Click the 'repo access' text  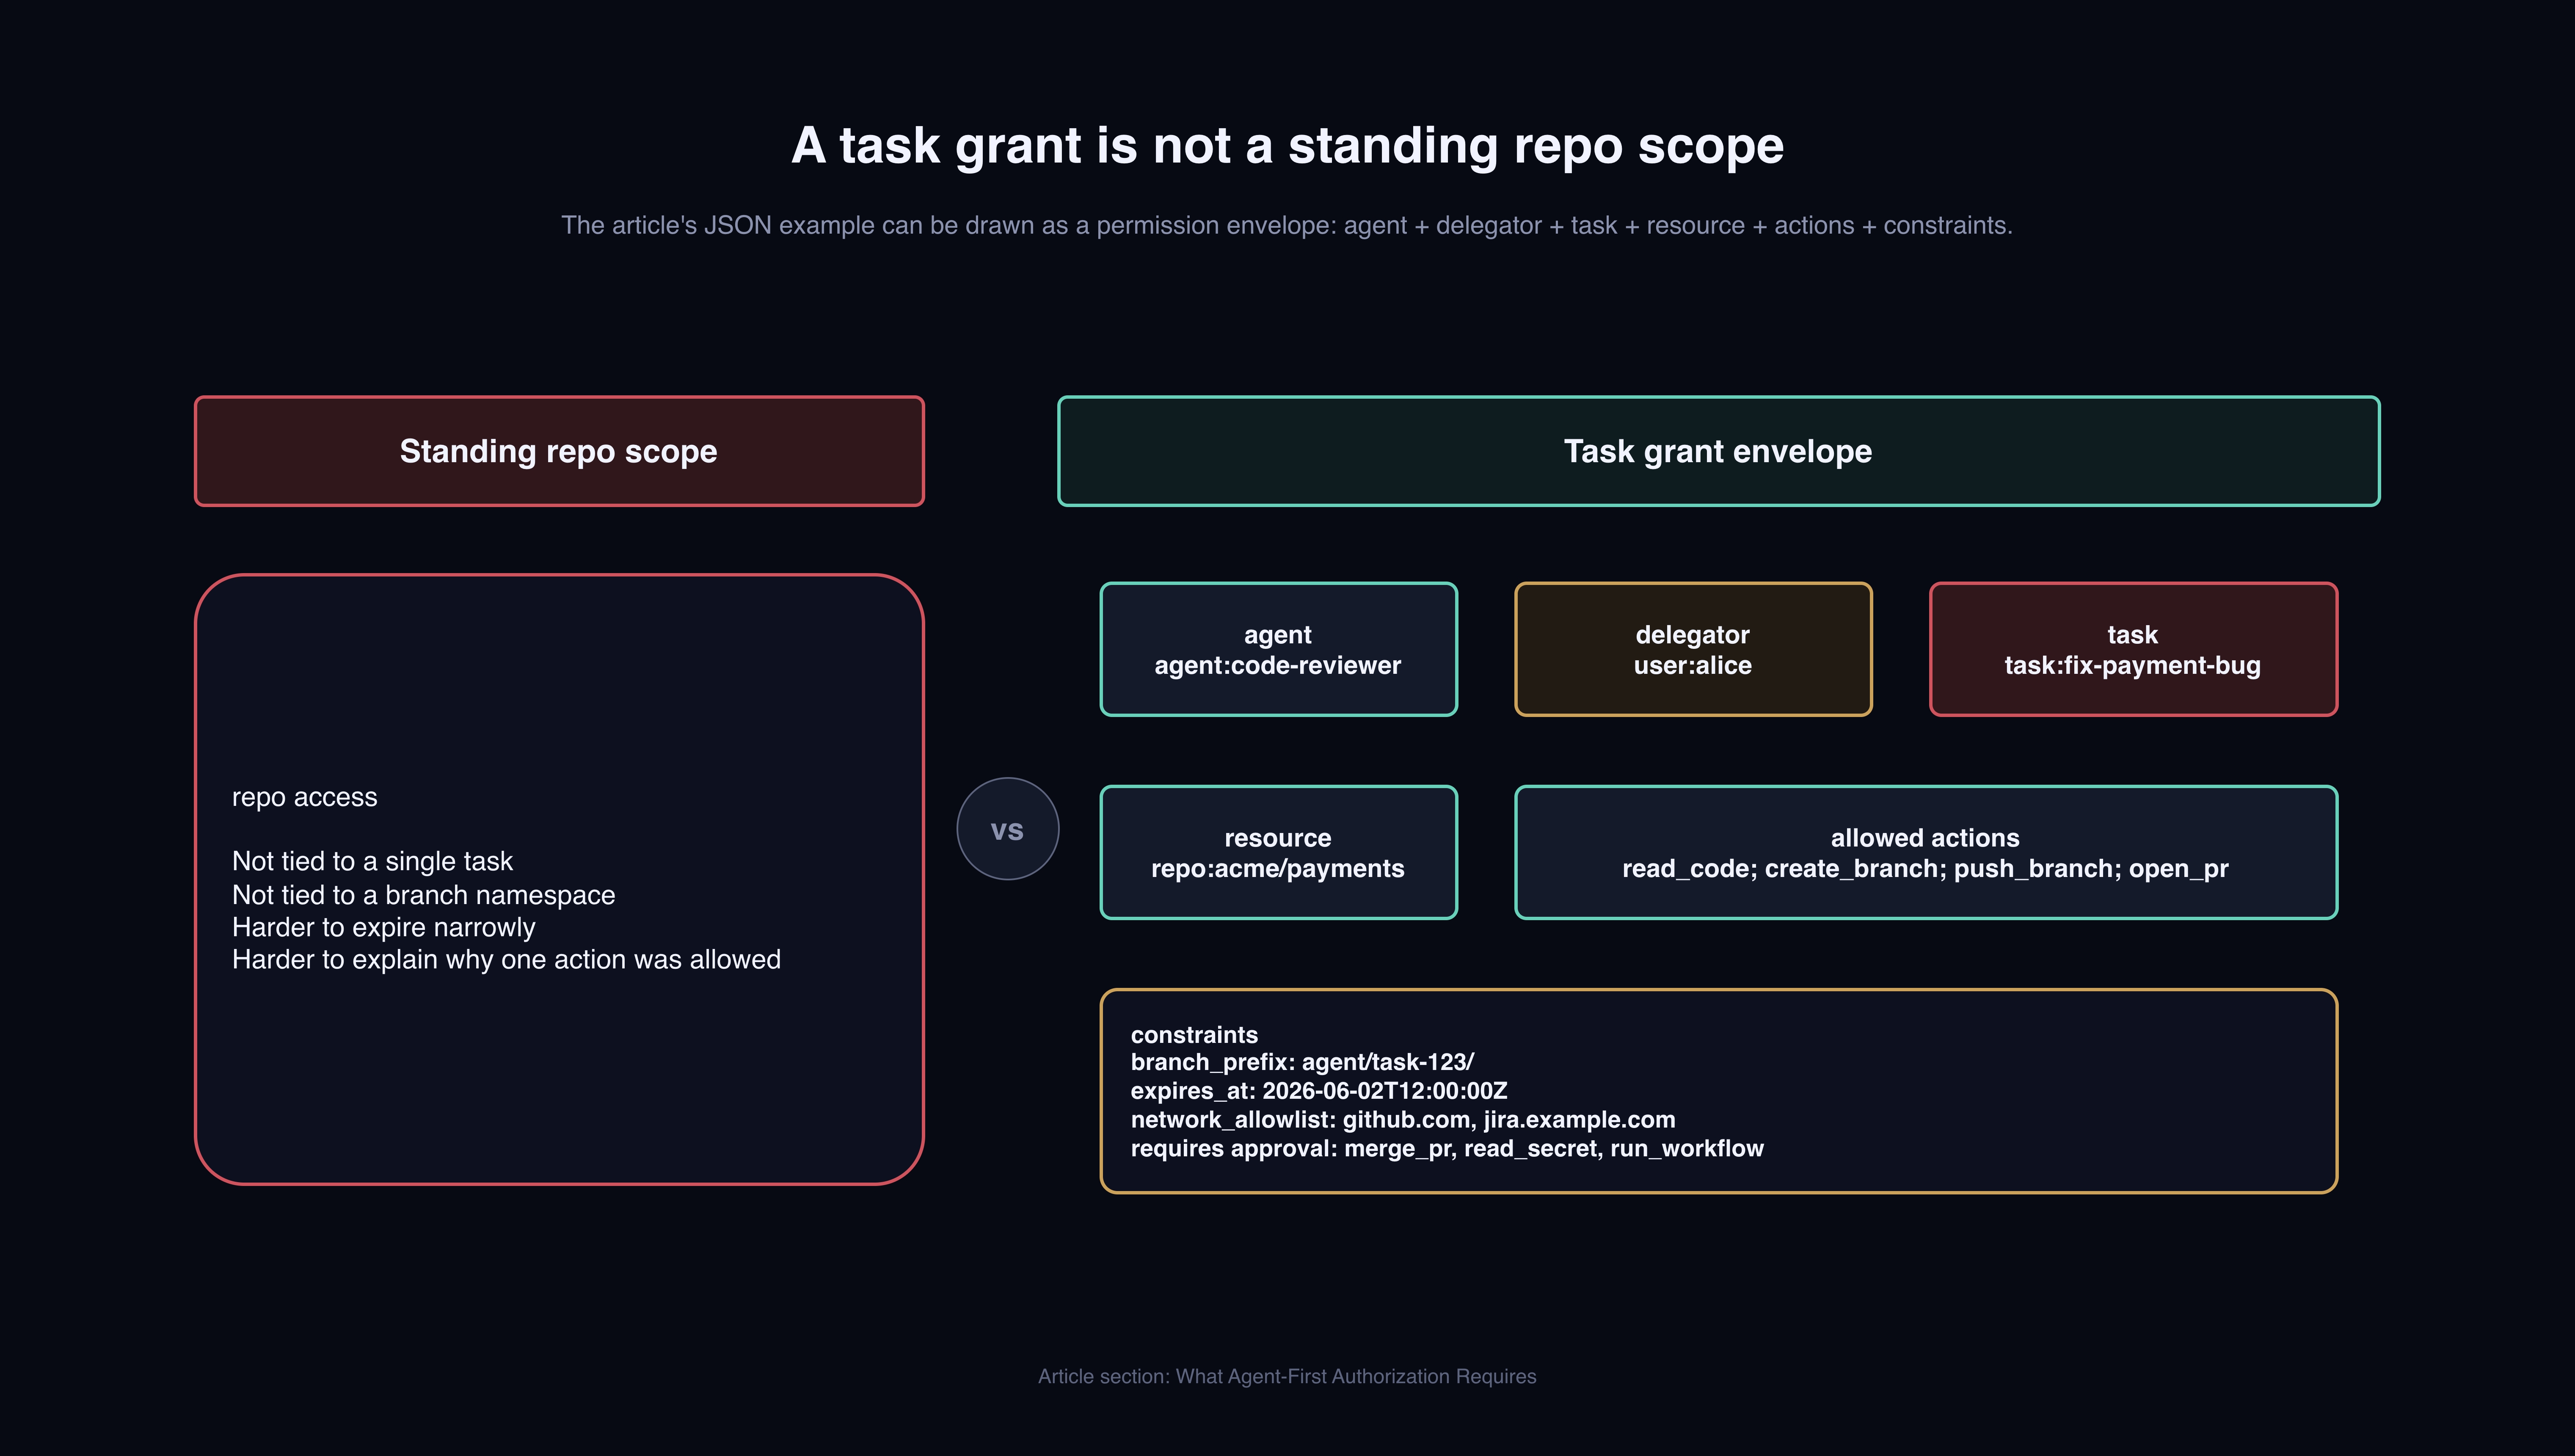[x=305, y=798]
